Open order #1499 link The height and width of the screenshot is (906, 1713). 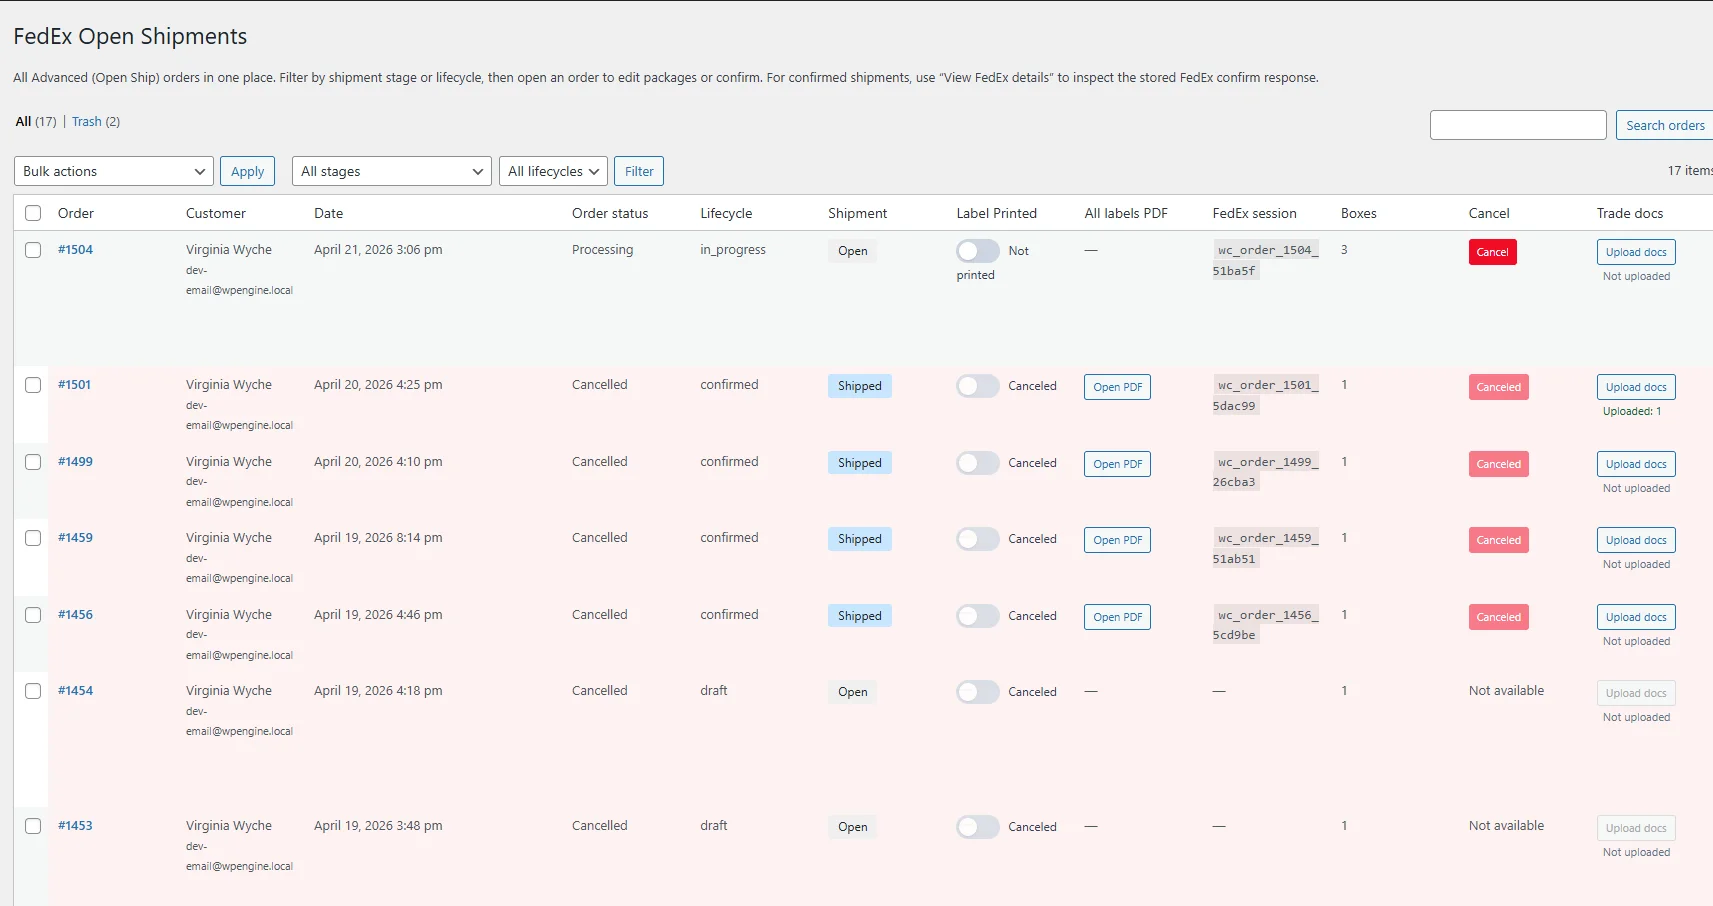75,462
